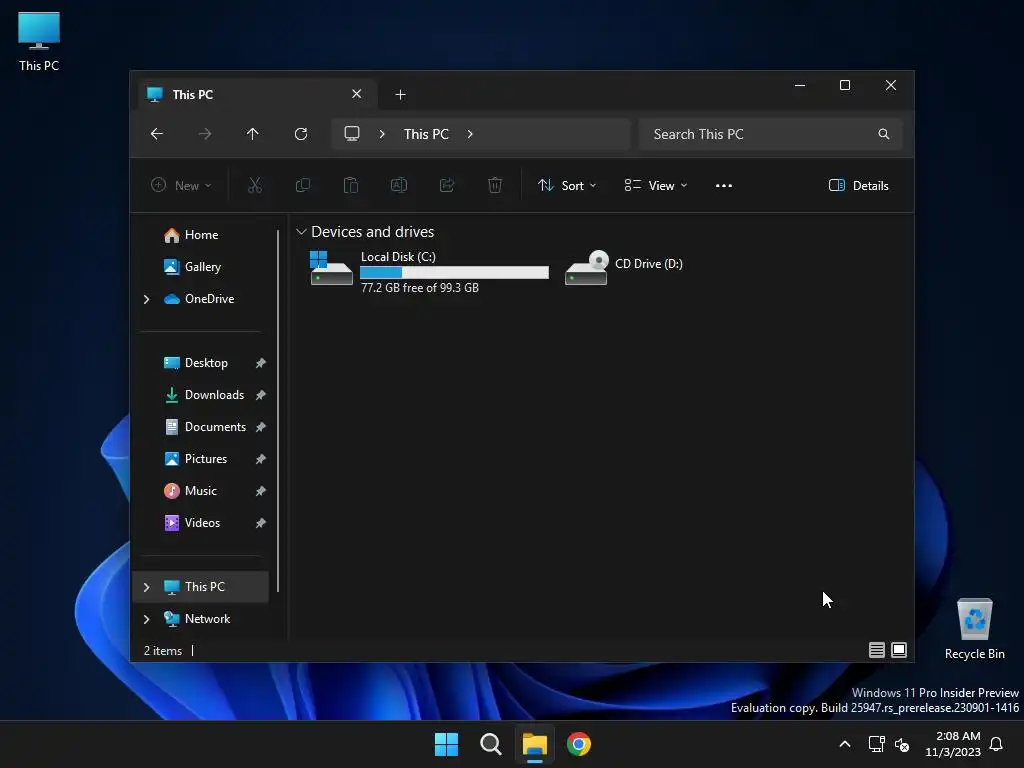Add a new File Explorer tab
The height and width of the screenshot is (768, 1024).
click(x=400, y=95)
